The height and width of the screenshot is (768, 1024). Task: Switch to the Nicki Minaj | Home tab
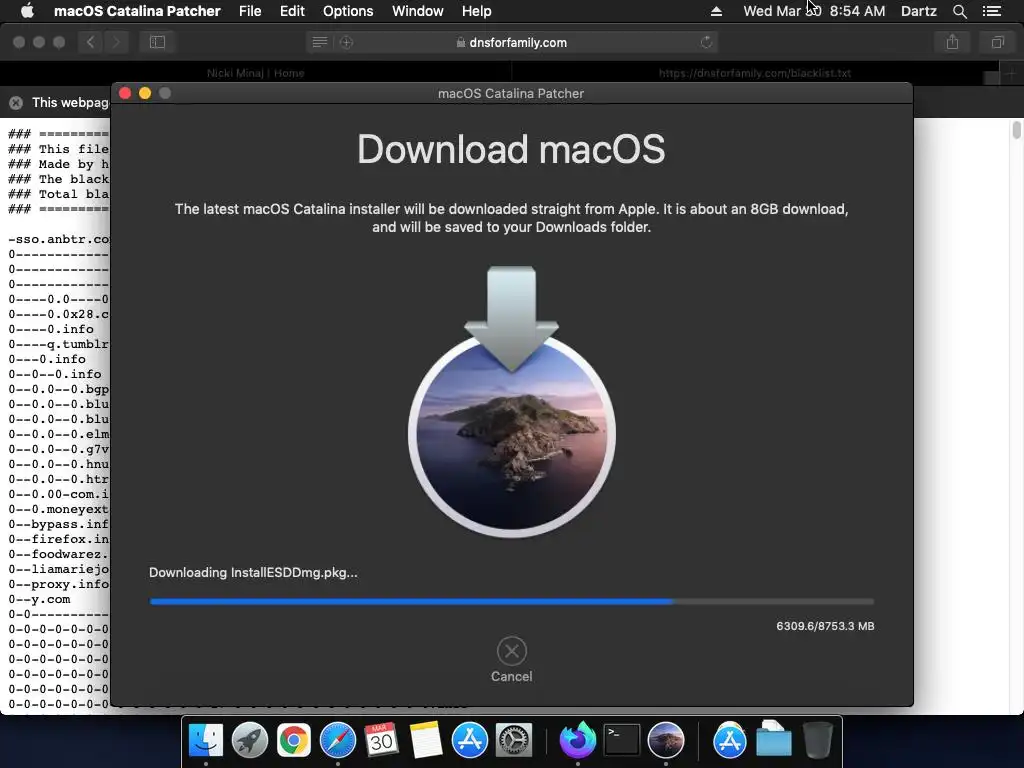click(255, 72)
